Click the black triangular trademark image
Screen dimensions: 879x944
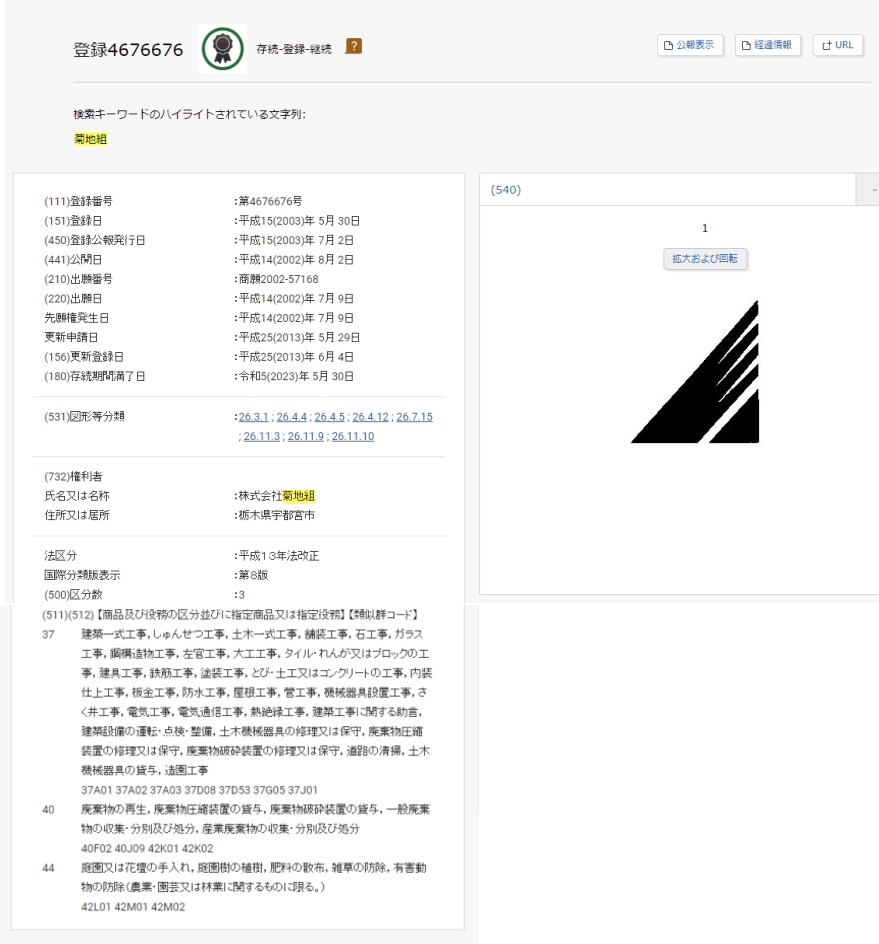click(695, 371)
